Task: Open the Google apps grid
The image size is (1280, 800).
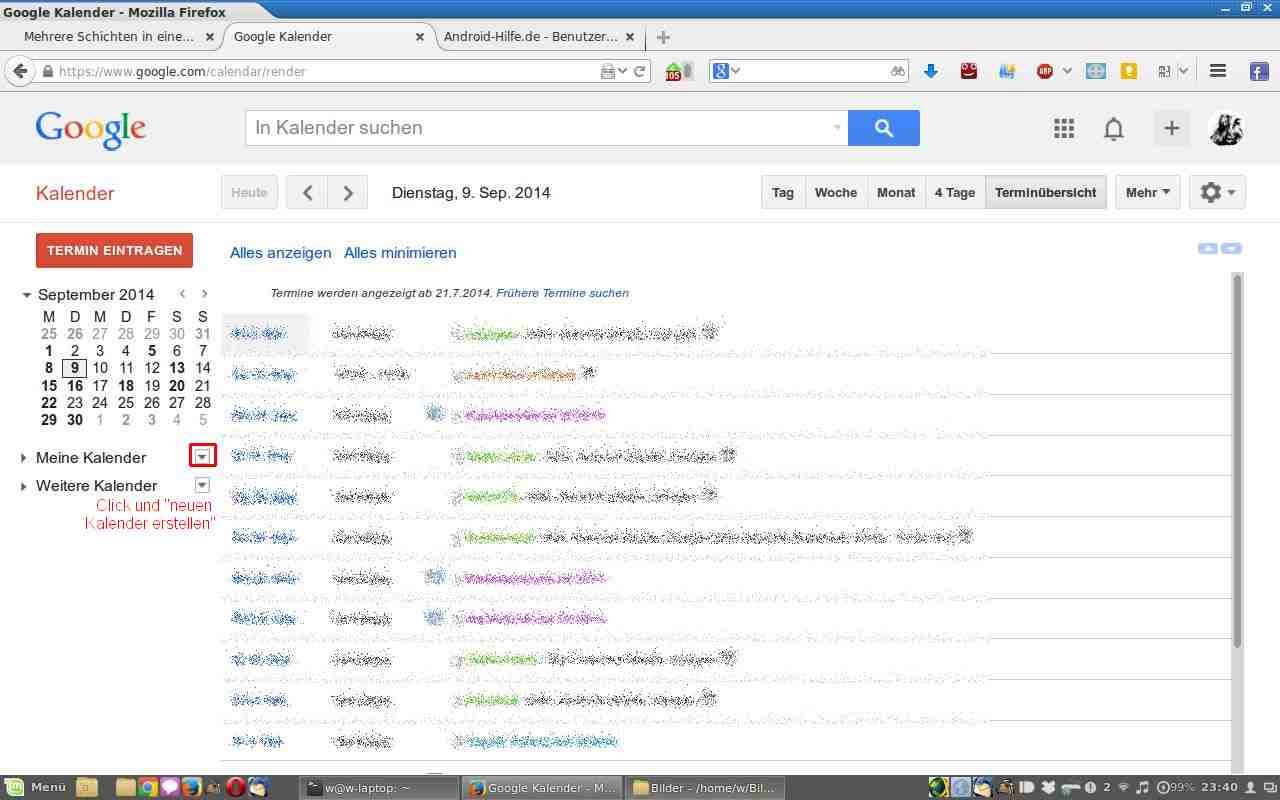Action: point(1064,128)
